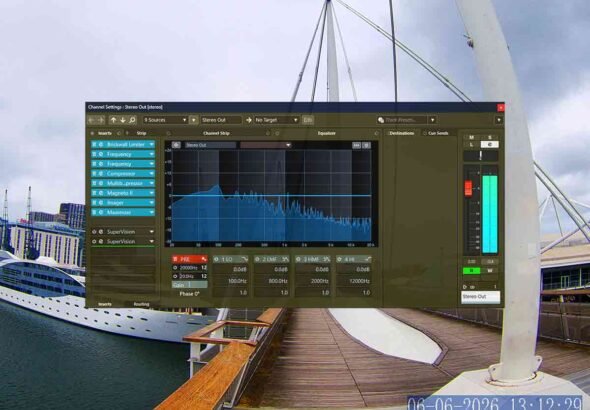
Task: Click the Edit button in toolbar
Action: (308, 120)
